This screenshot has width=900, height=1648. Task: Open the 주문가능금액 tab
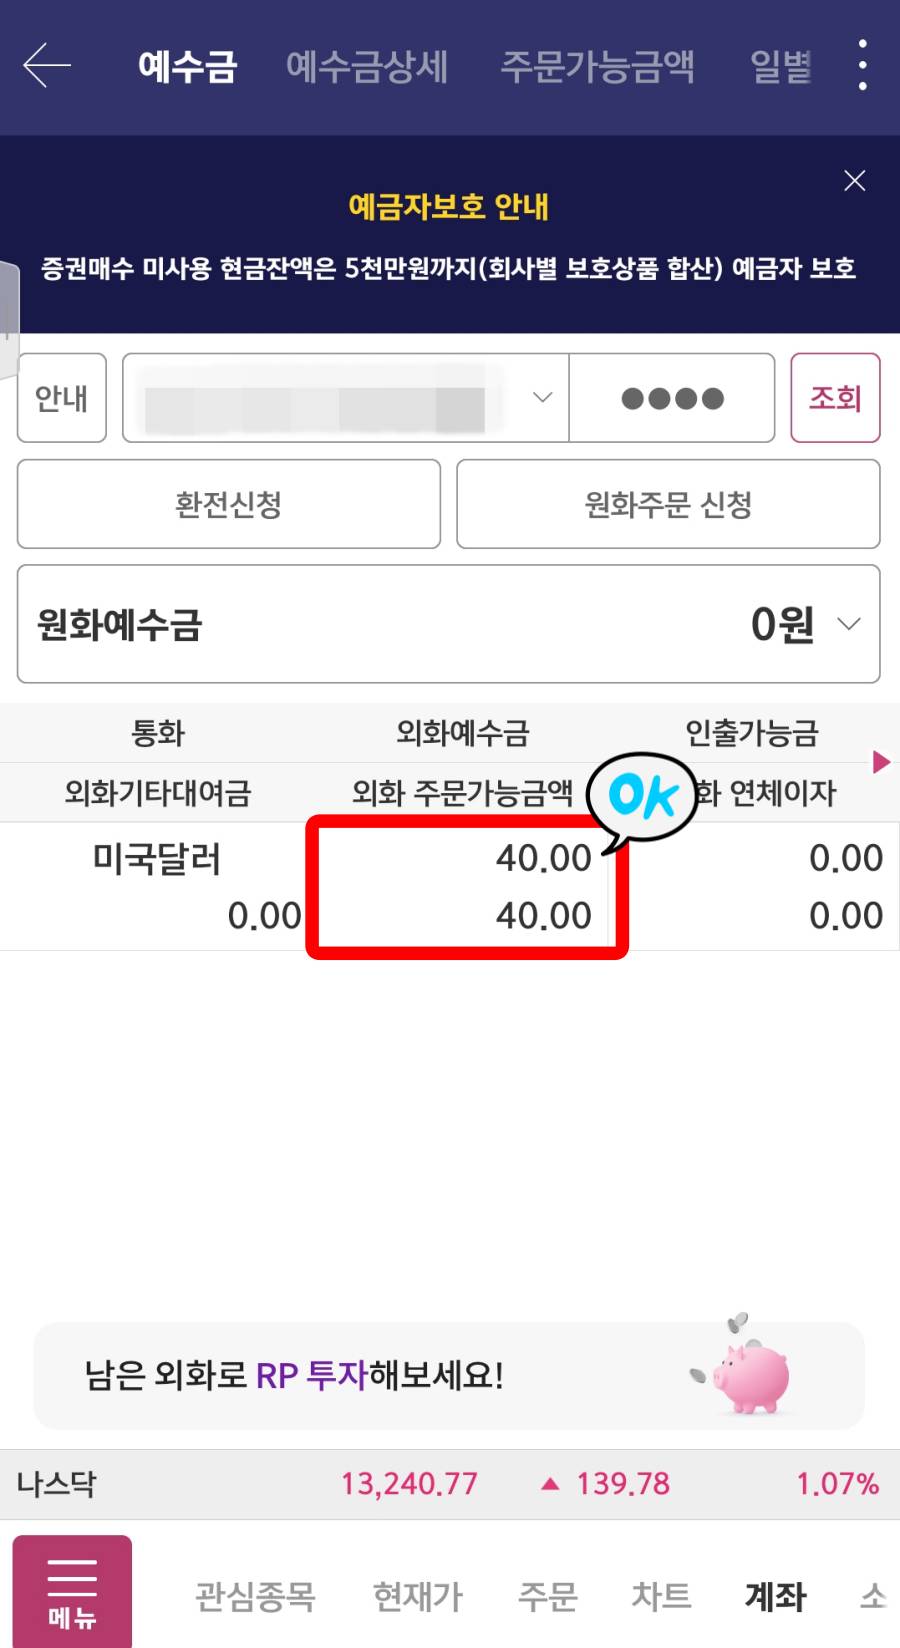pos(598,66)
